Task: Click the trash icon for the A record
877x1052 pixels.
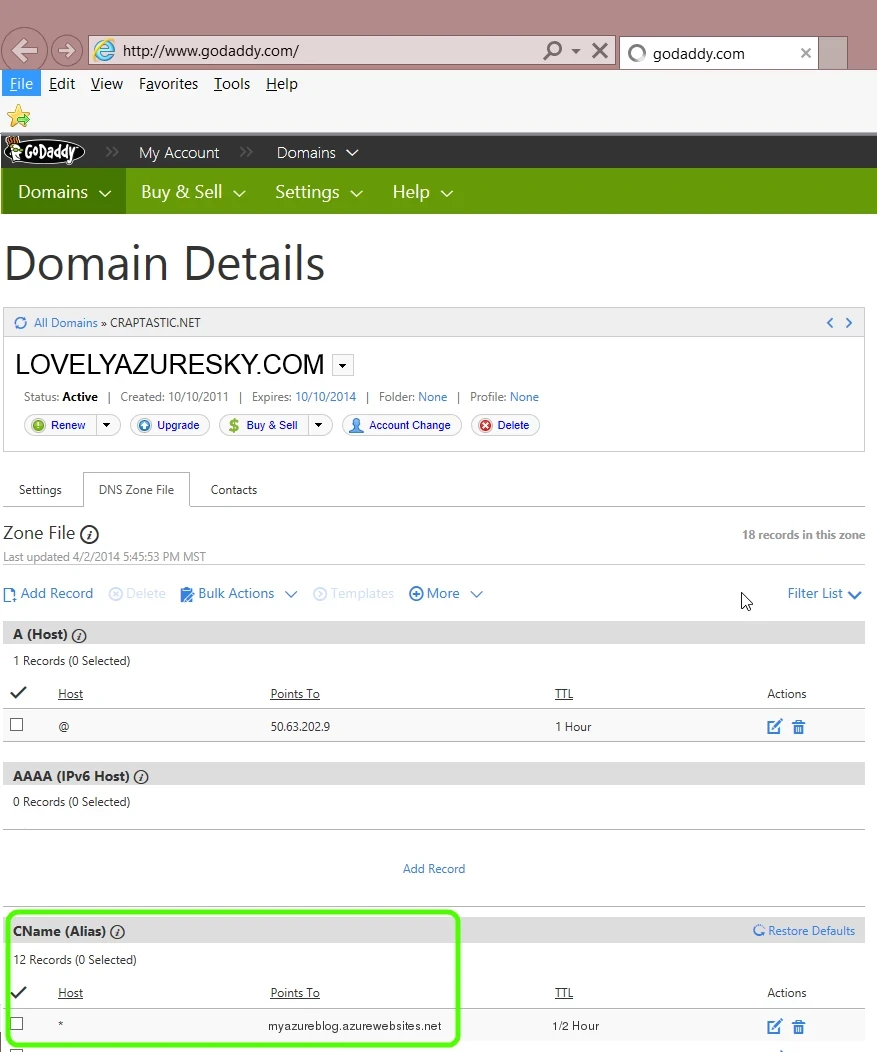Action: [798, 727]
